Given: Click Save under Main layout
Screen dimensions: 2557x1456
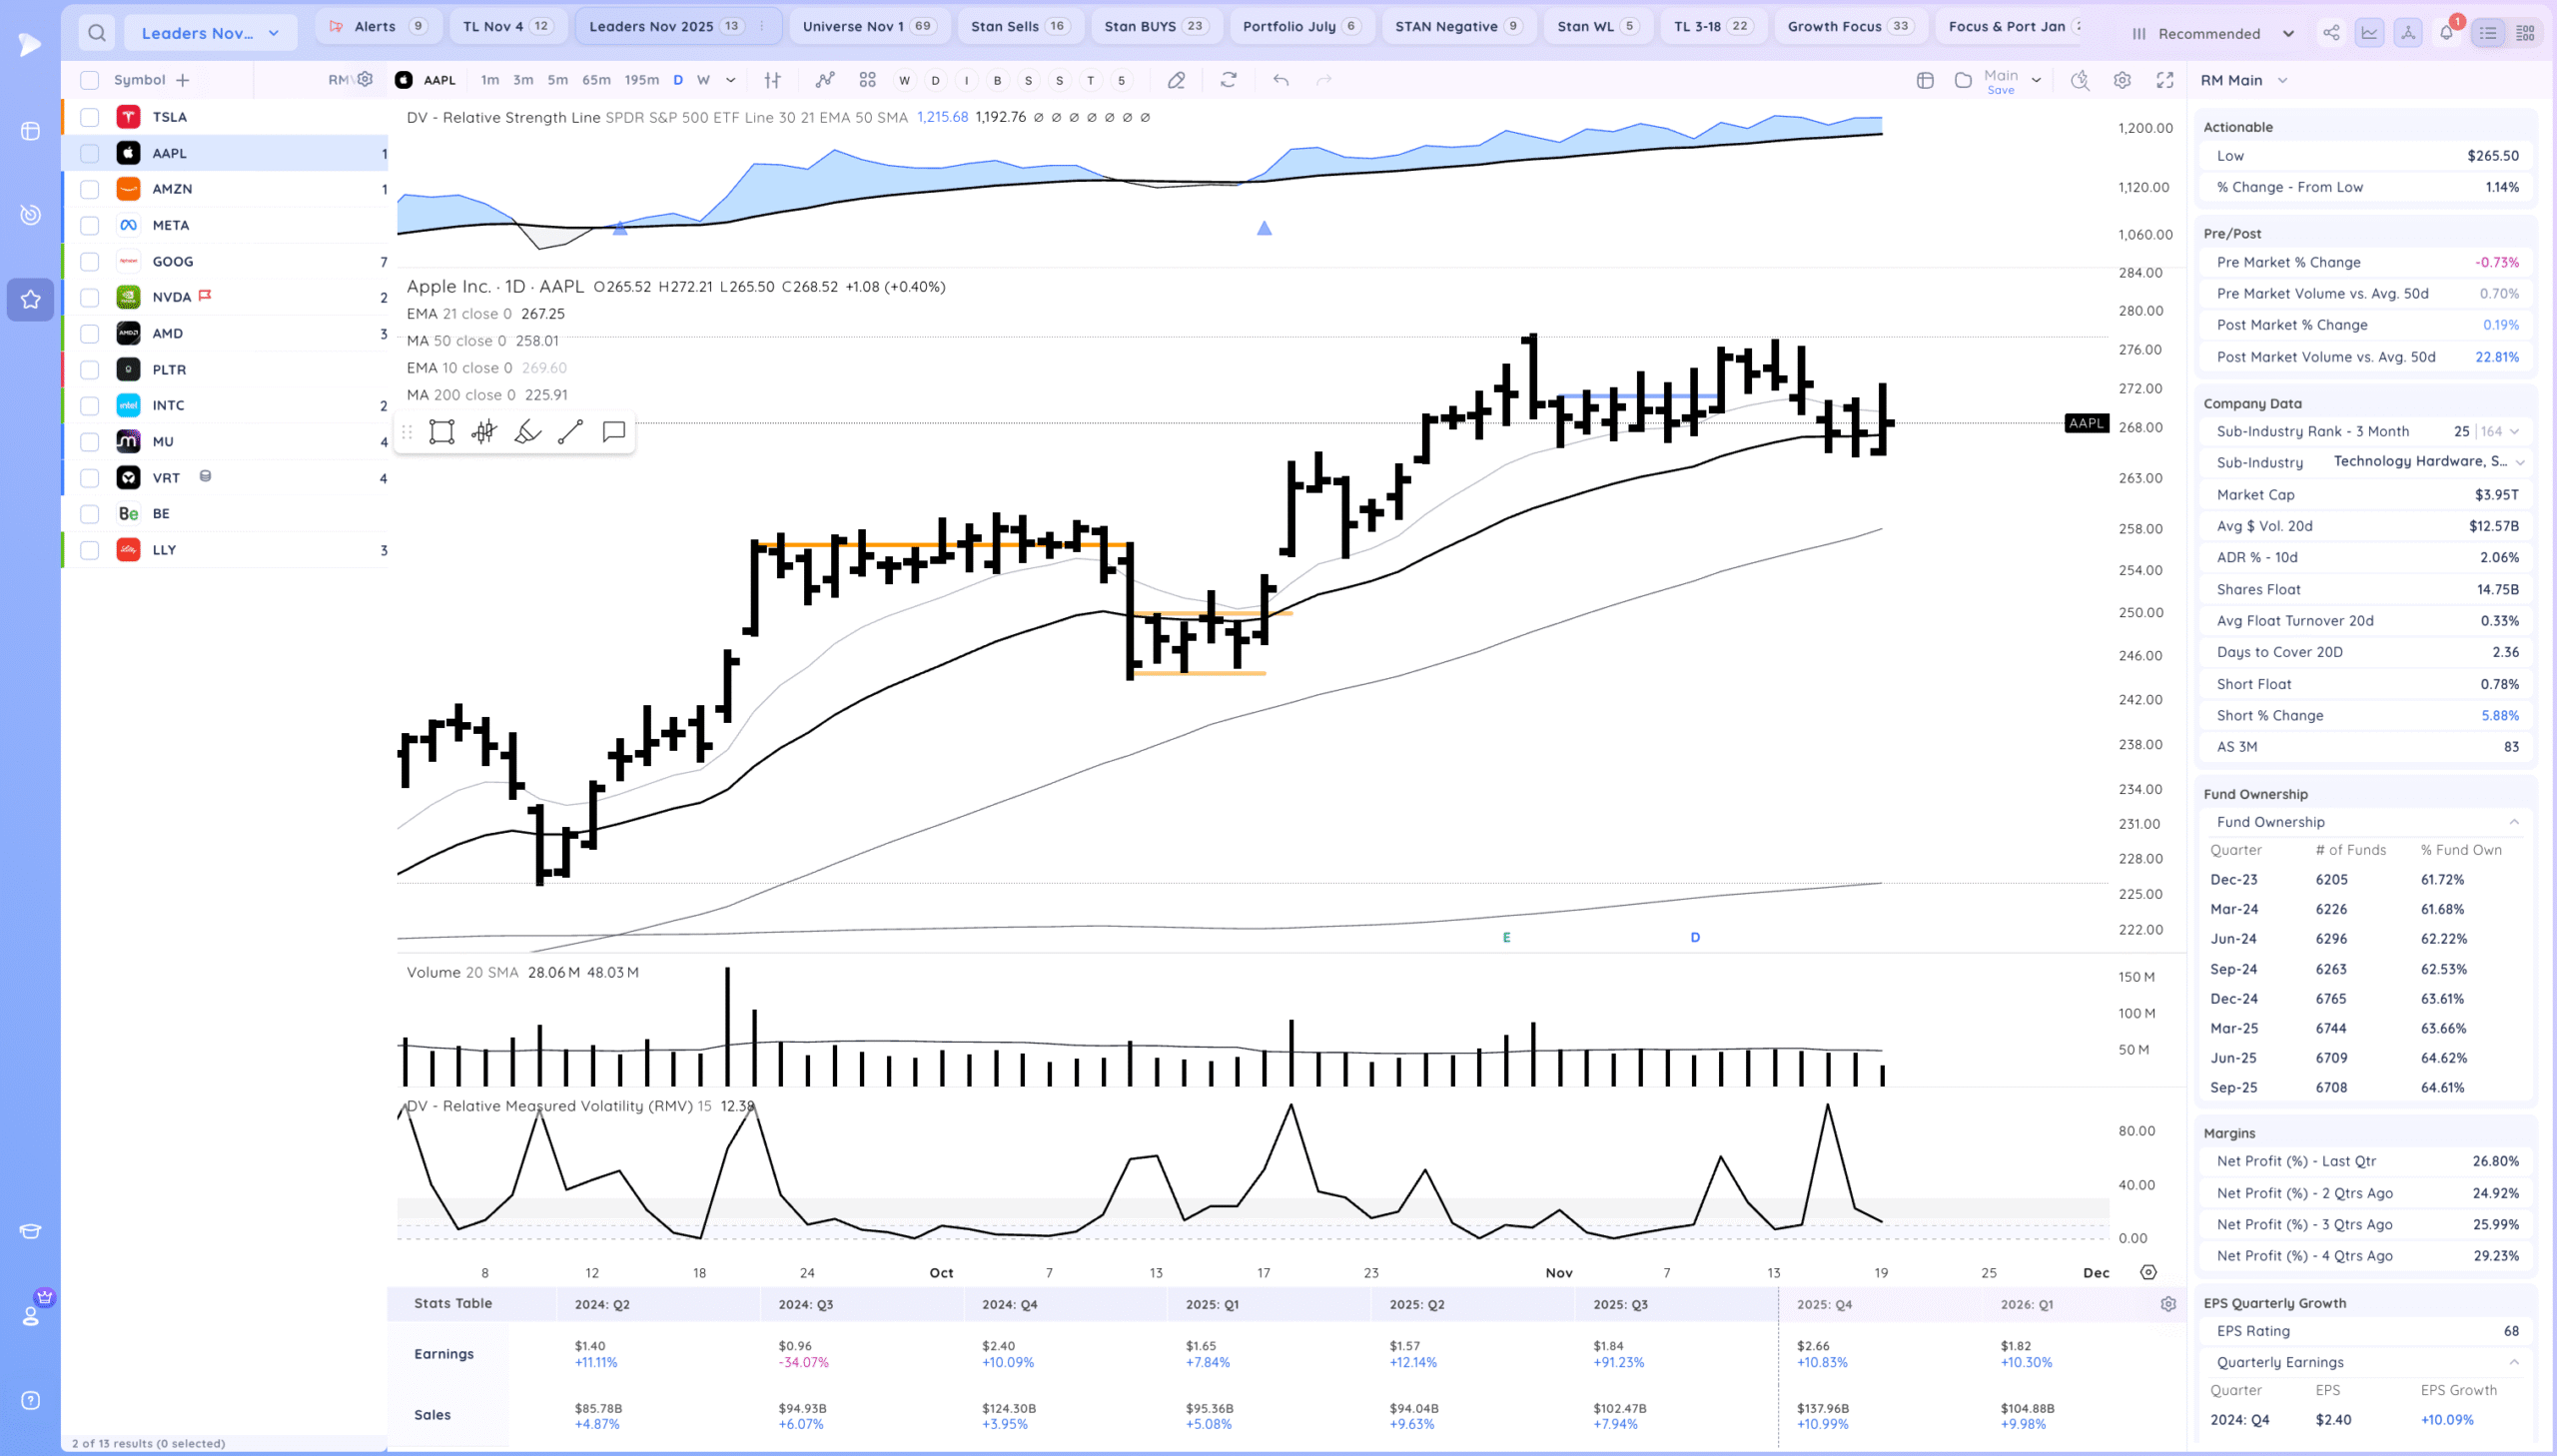Looking at the screenshot, I should click(x=2000, y=90).
